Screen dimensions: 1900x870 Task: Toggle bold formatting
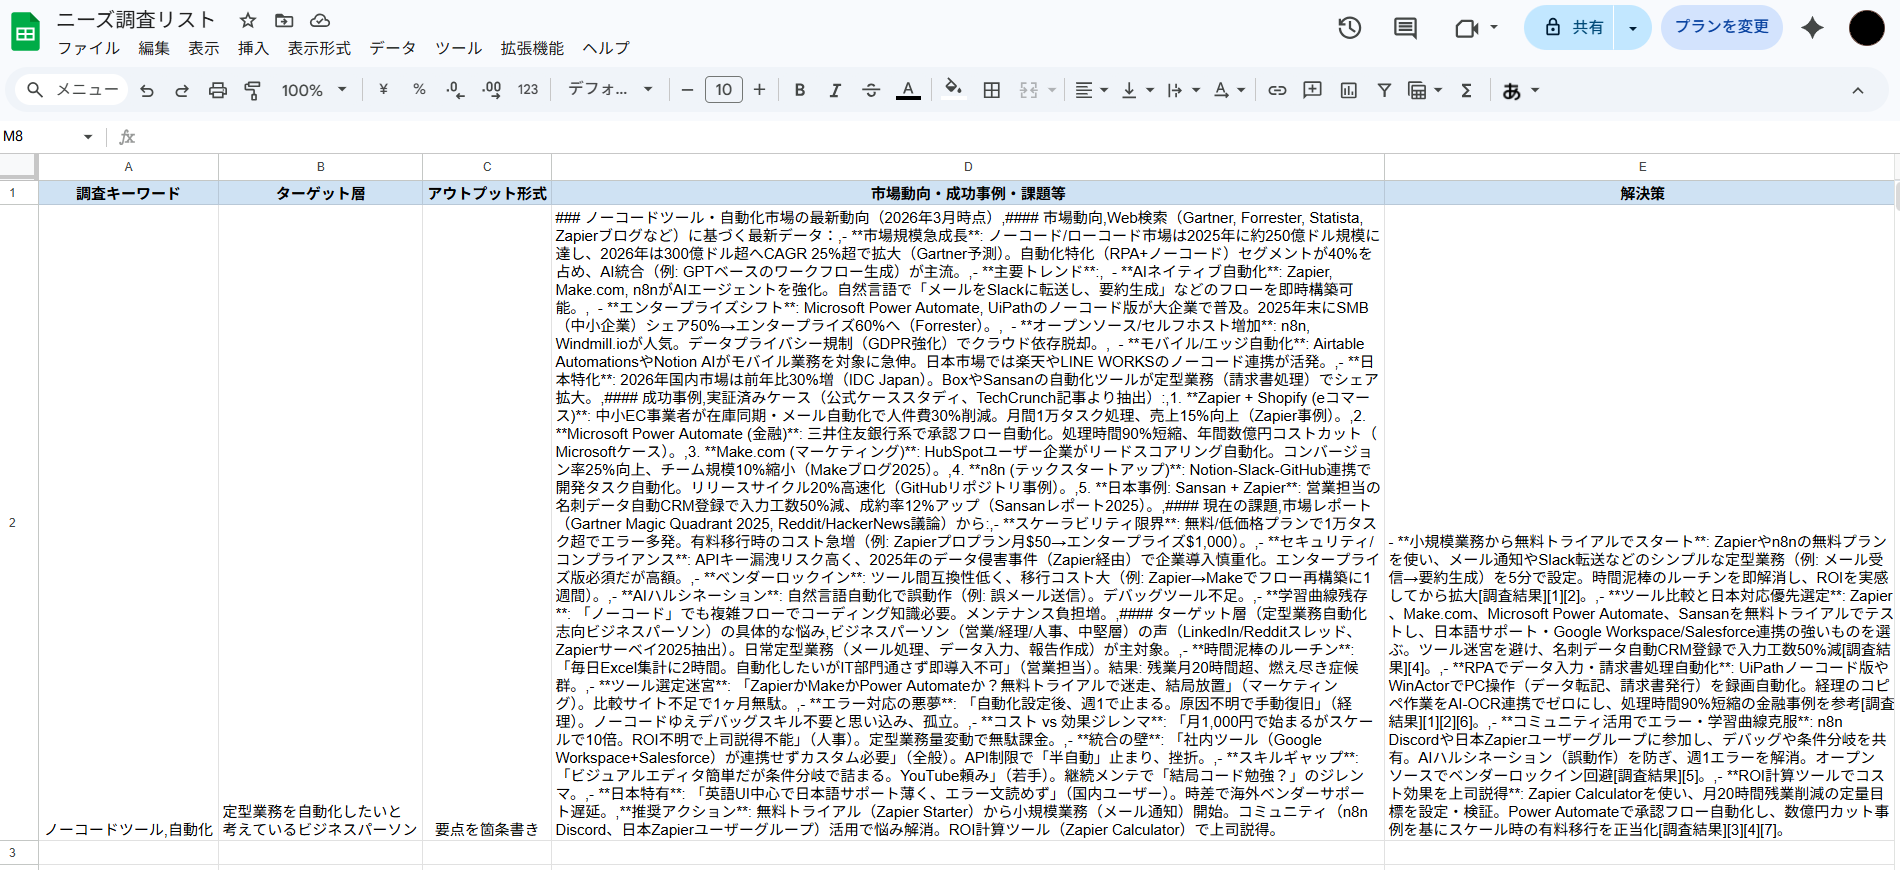[x=800, y=90]
